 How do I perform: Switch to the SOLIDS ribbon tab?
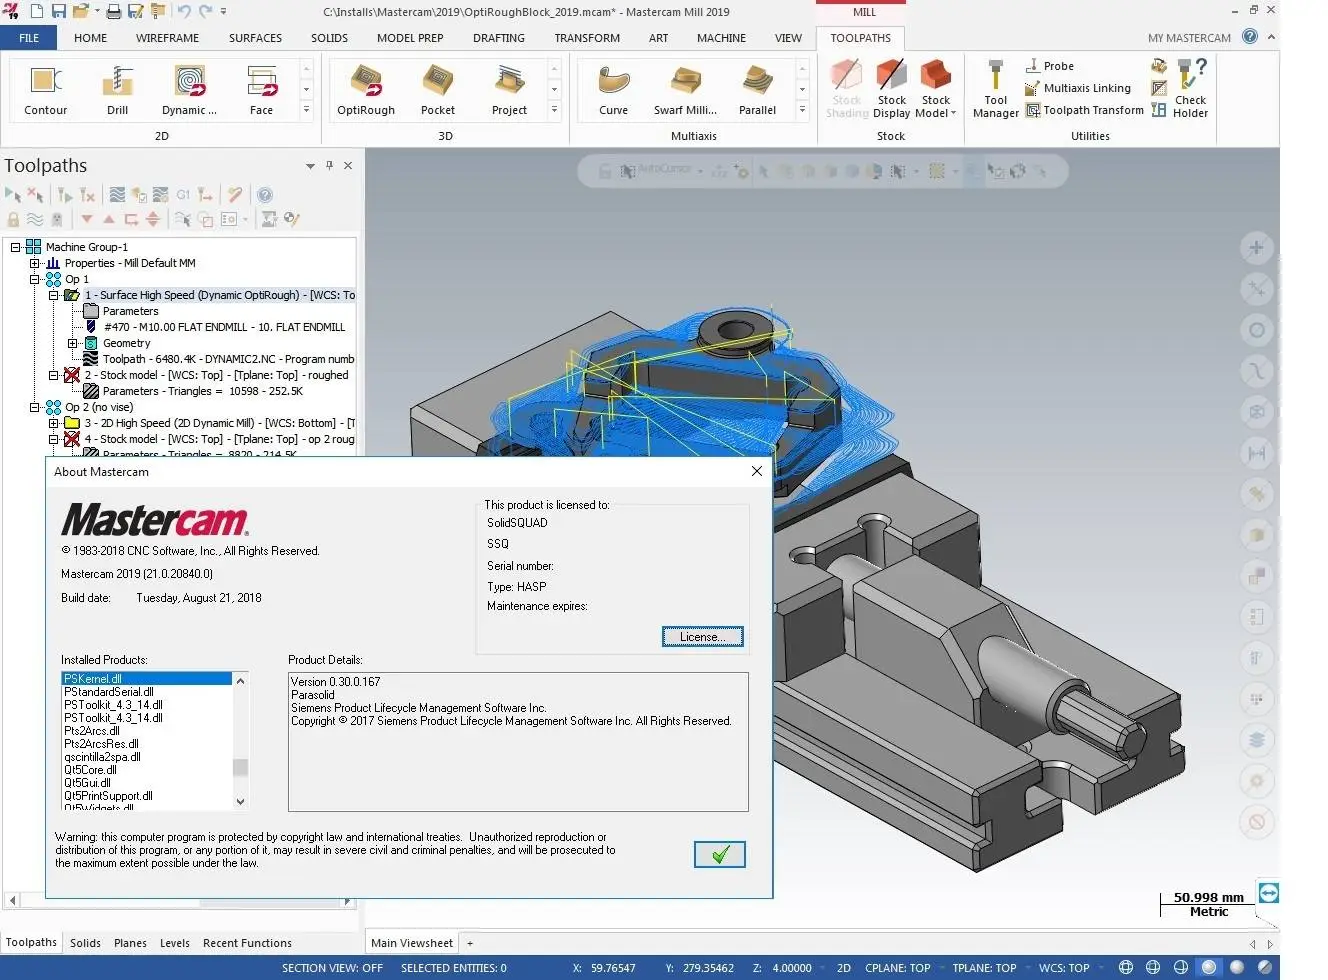pyautogui.click(x=329, y=38)
